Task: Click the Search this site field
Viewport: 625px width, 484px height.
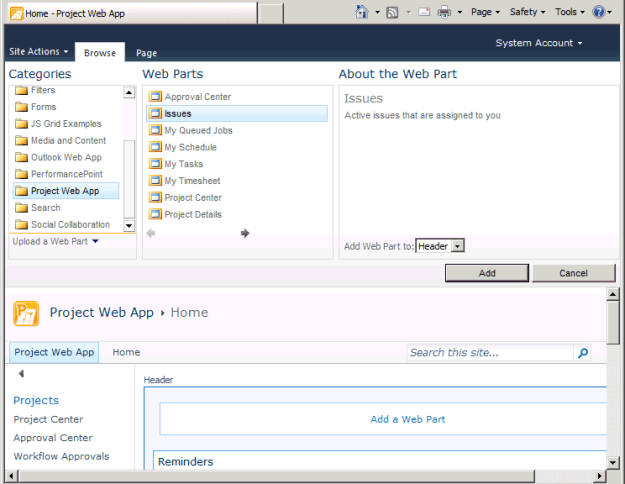Action: [x=490, y=353]
